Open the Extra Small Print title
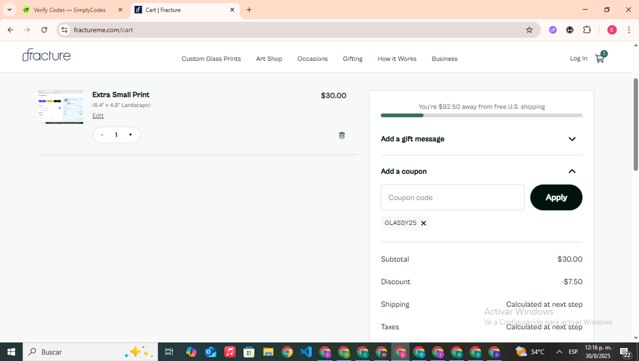639x361 pixels. pos(121,95)
